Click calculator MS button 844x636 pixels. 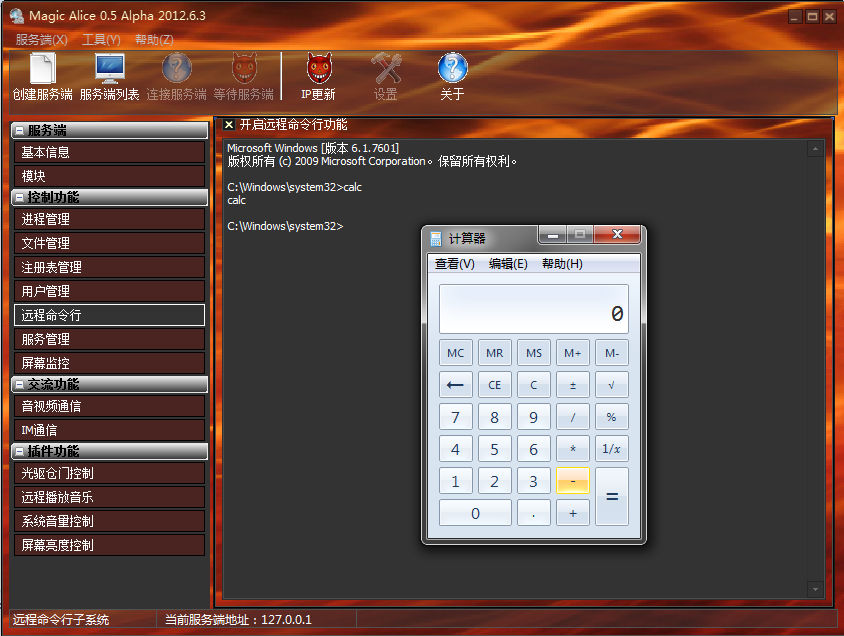point(533,353)
